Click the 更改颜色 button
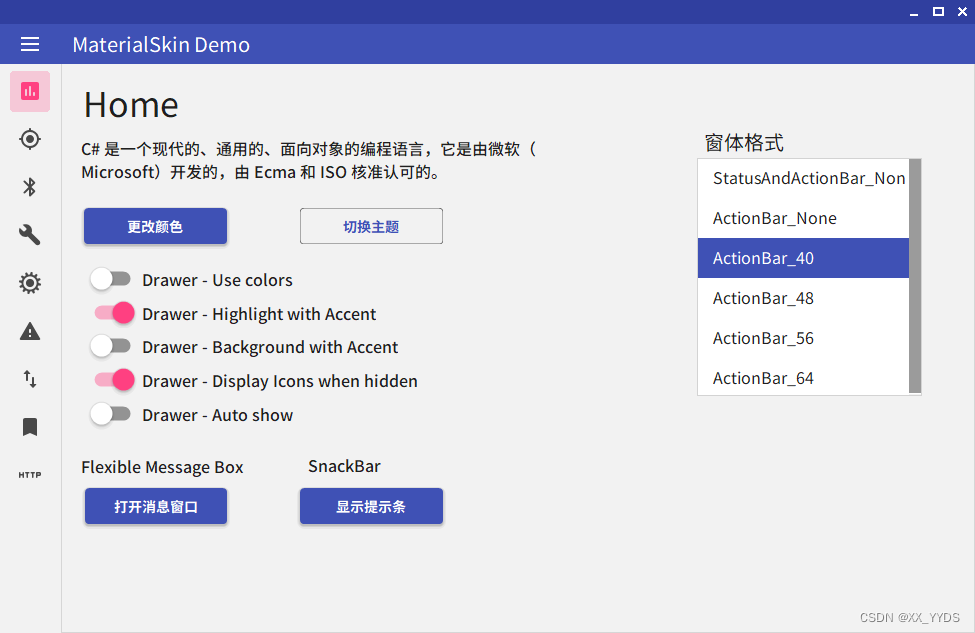This screenshot has width=975, height=633. [155, 226]
